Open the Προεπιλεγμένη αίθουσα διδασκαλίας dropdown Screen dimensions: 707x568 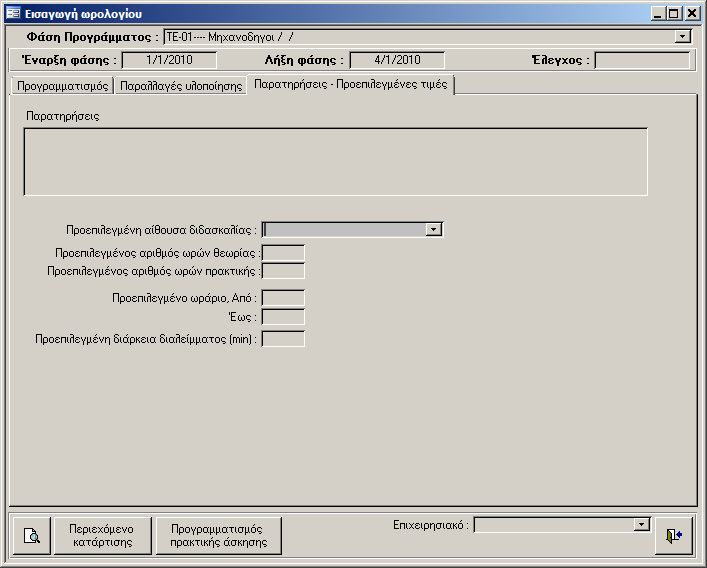[x=433, y=229]
